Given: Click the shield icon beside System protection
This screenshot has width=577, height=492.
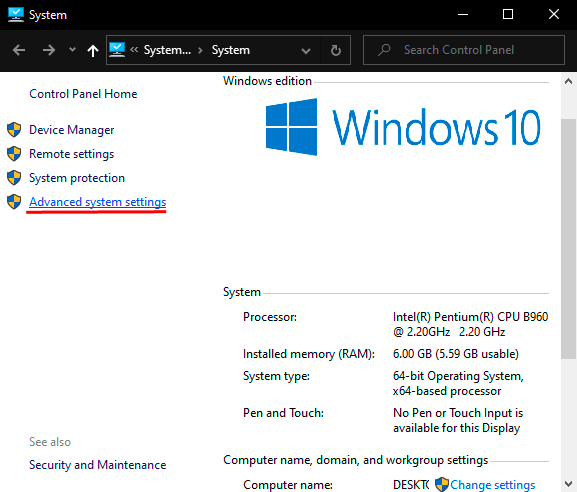Looking at the screenshot, I should click(x=14, y=178).
